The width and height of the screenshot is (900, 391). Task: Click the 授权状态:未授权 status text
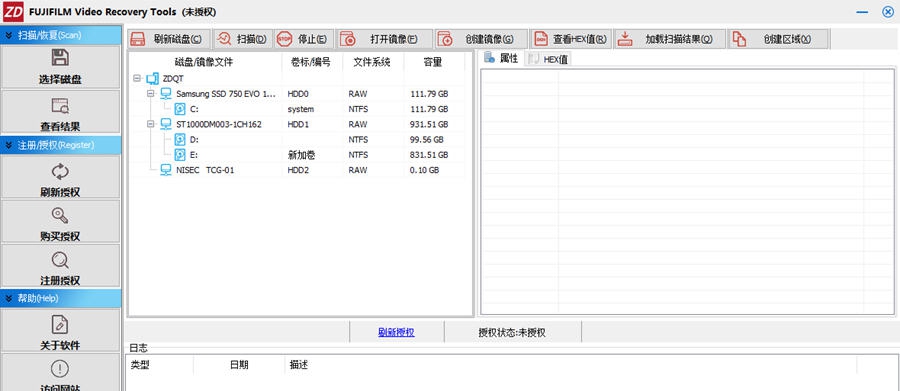click(x=512, y=332)
